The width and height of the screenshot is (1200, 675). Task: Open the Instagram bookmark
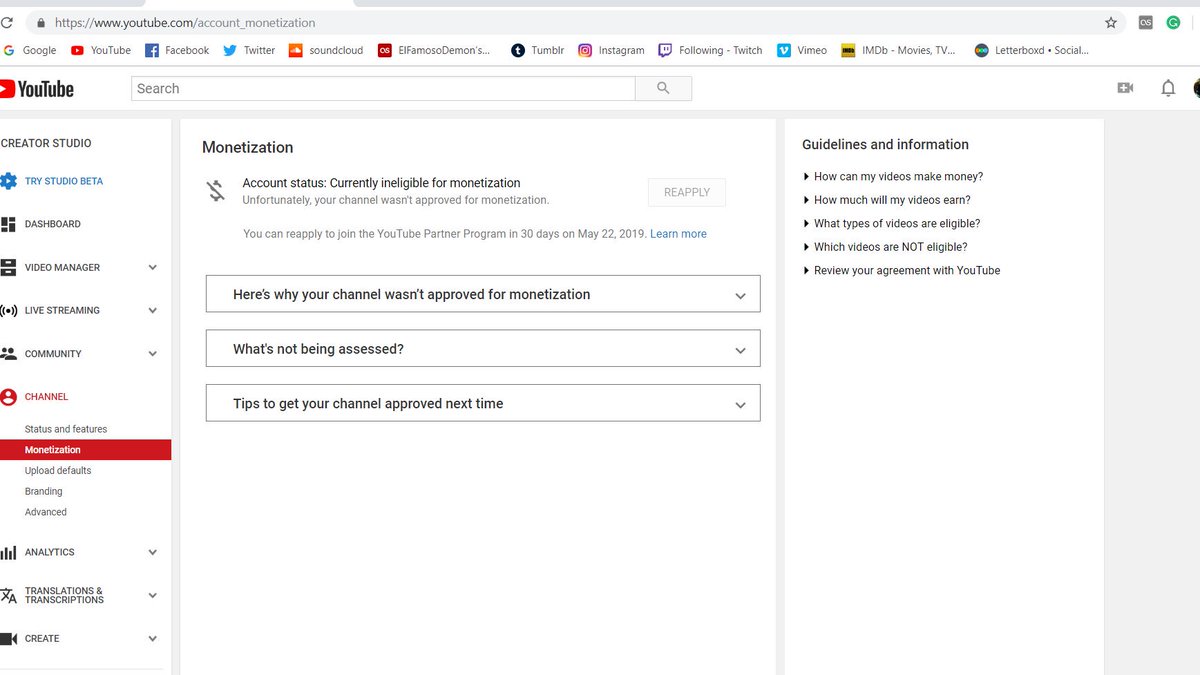(x=611, y=50)
